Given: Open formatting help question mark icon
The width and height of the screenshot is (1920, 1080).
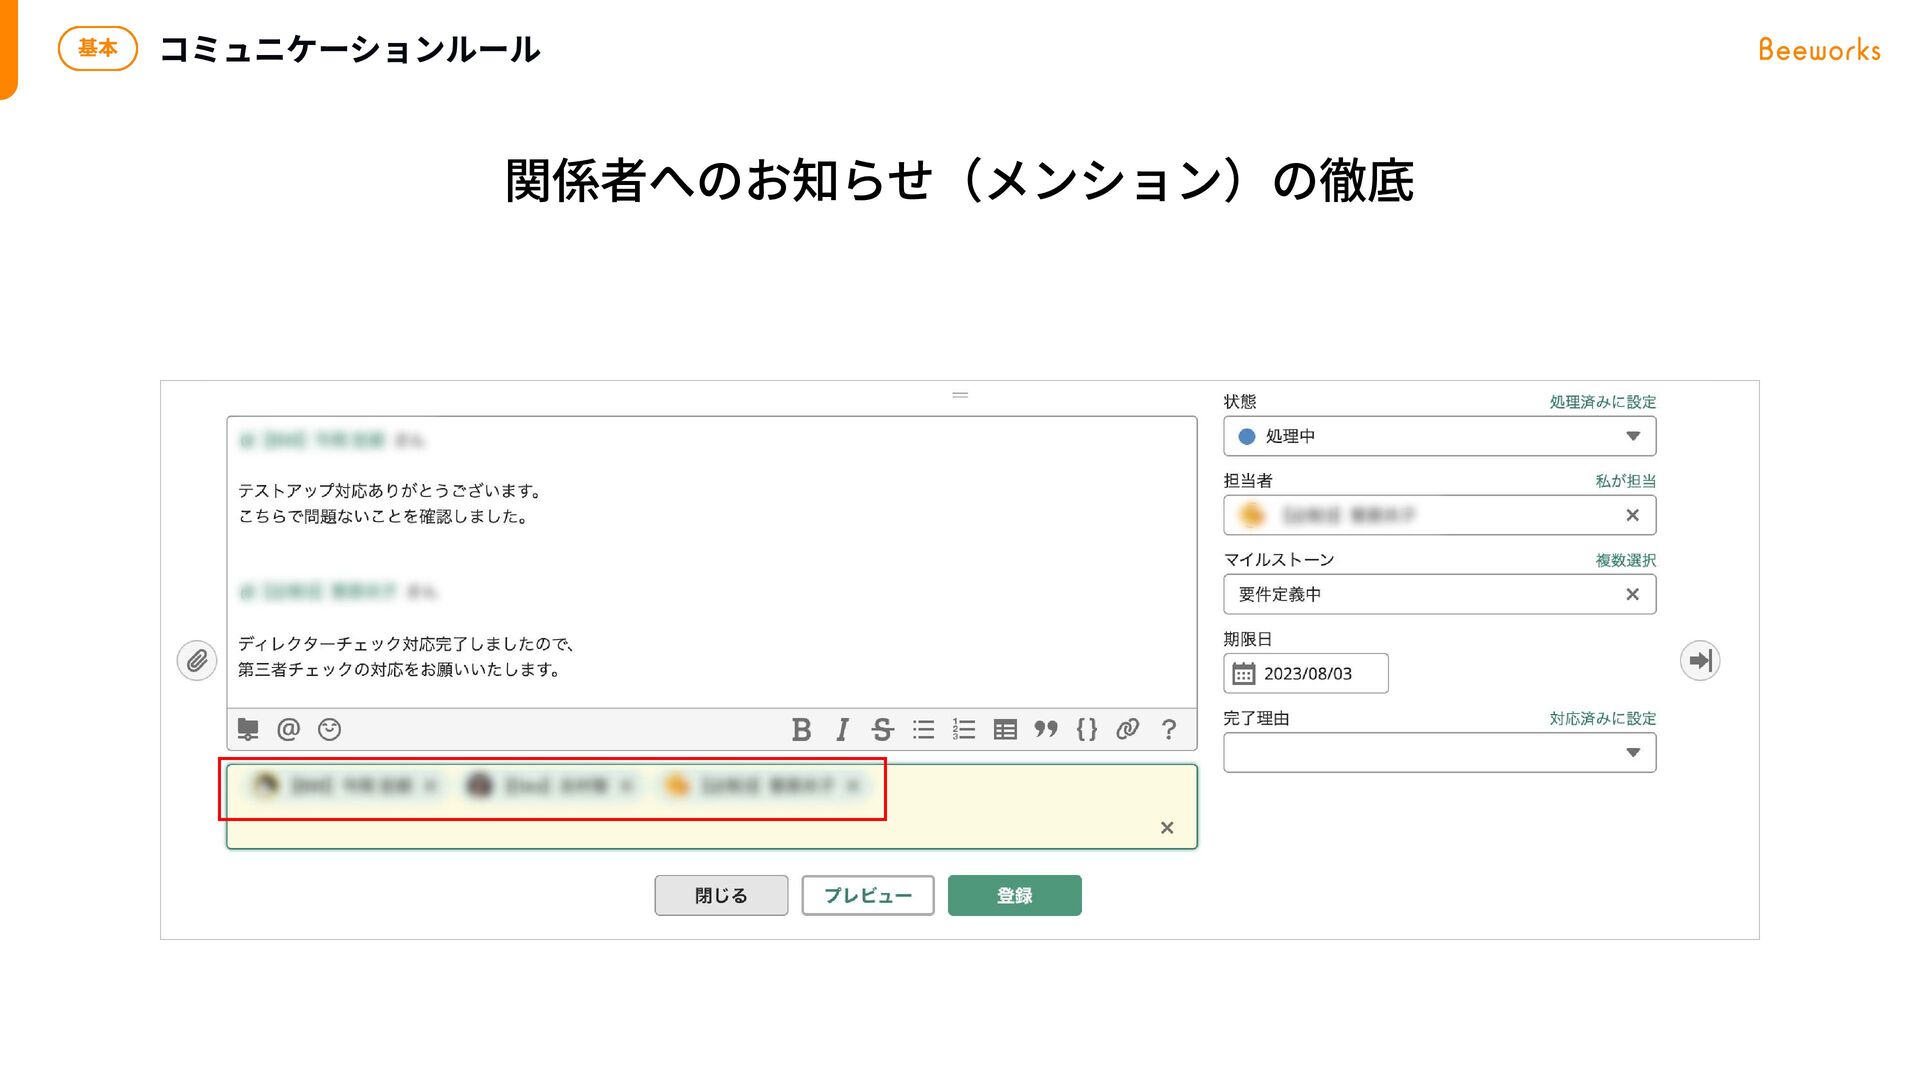Looking at the screenshot, I should point(1168,729).
